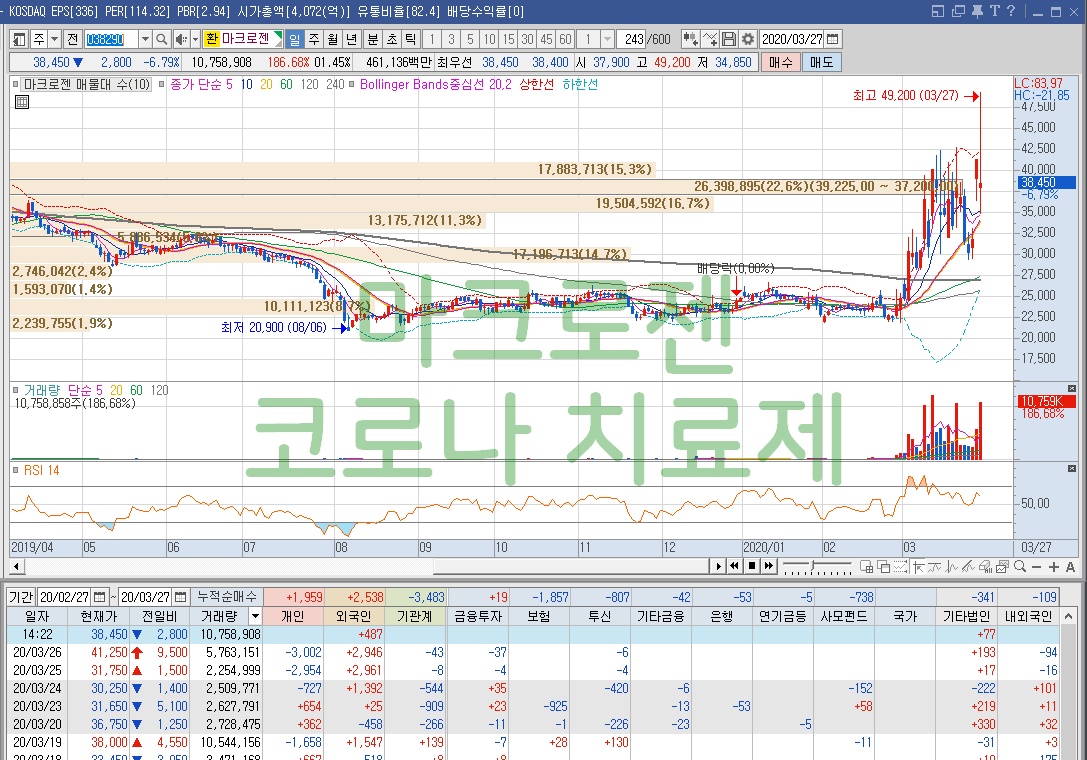Open the 주 dropdown arrow
Image resolution: width=1087 pixels, height=760 pixels.
click(x=54, y=40)
